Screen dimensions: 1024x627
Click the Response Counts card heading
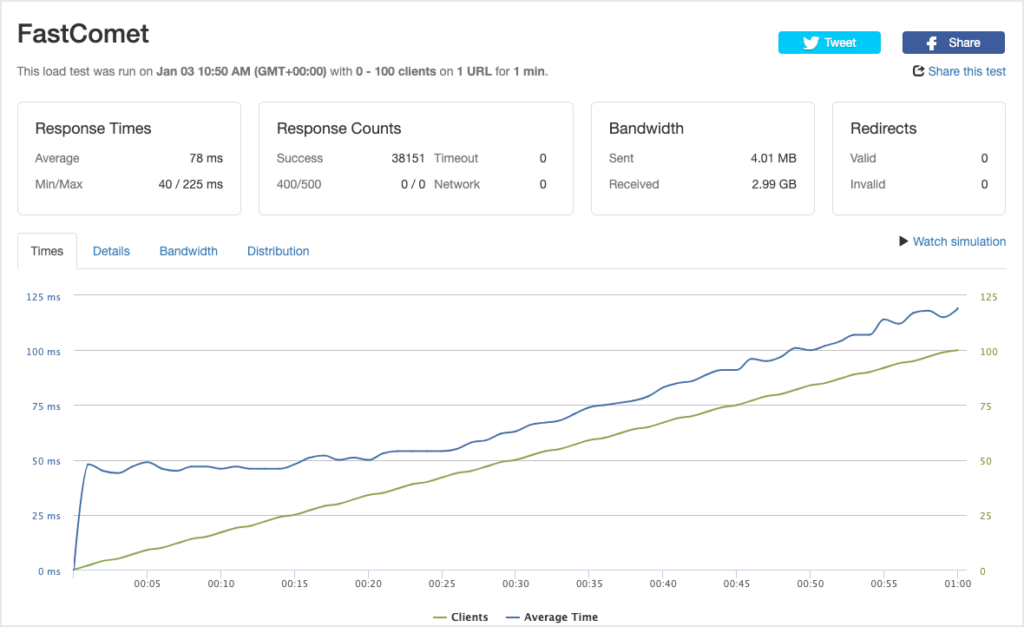pyautogui.click(x=338, y=128)
